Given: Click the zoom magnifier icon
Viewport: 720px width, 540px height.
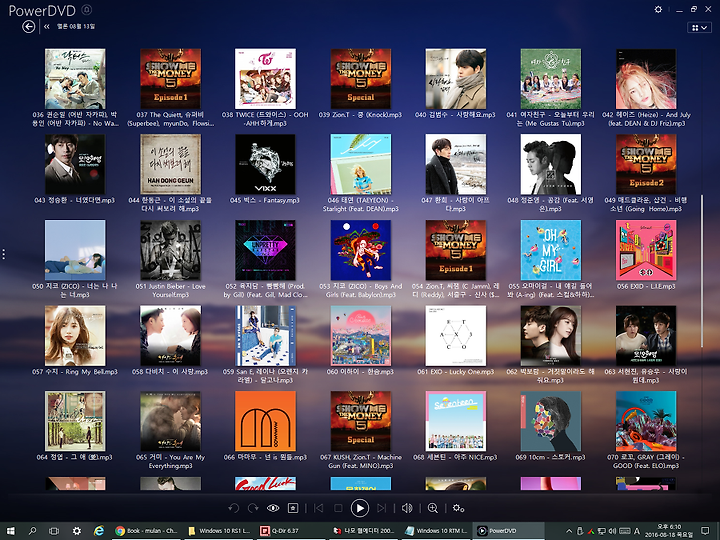Looking at the screenshot, I should pyautogui.click(x=433, y=508).
